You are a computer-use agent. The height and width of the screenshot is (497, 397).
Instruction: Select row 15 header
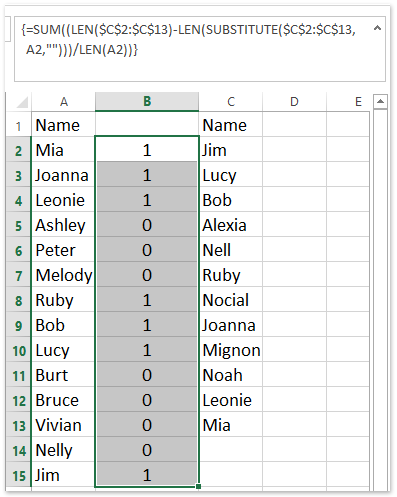point(18,476)
